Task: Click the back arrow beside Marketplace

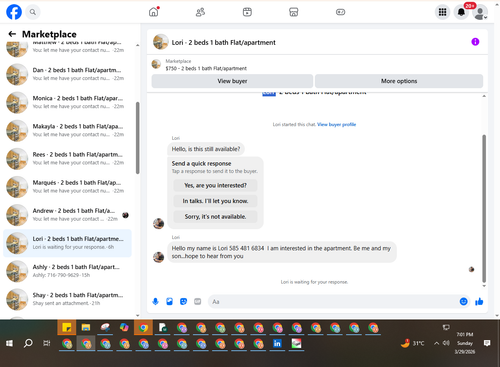Action: click(12, 34)
